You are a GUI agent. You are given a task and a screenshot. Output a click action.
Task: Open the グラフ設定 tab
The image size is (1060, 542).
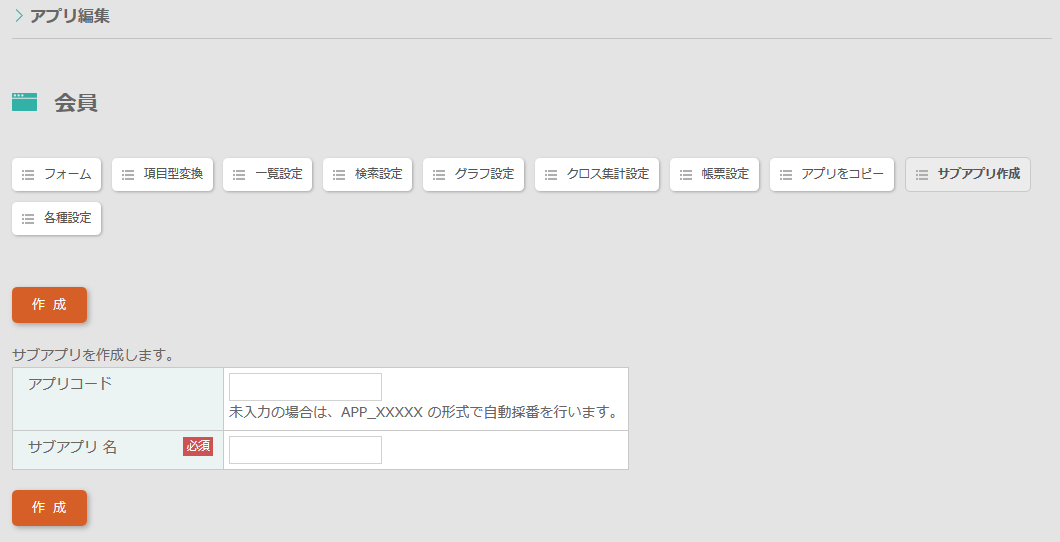[x=473, y=174]
